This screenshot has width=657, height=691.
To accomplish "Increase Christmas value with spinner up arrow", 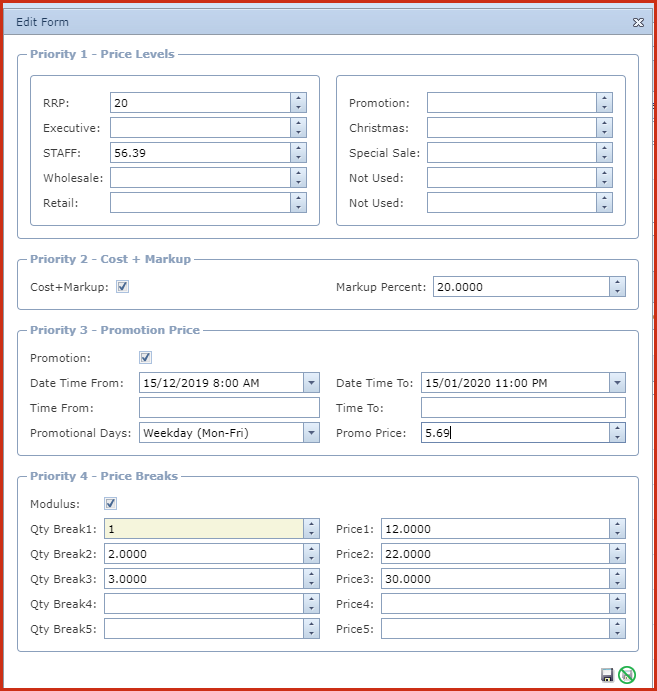I will tap(604, 123).
